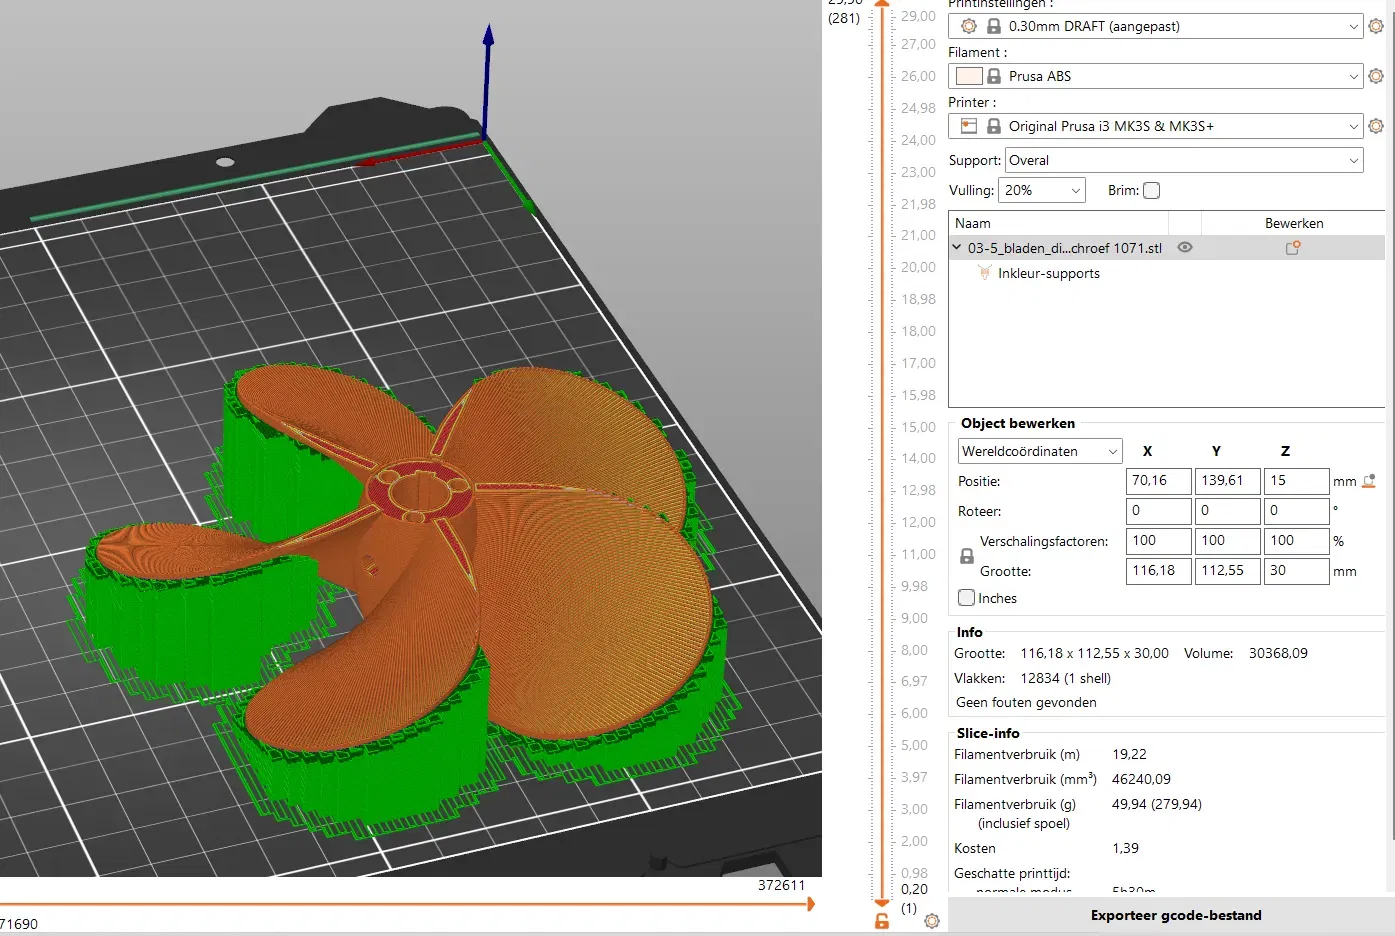1395x936 pixels.
Task: Open the Support dropdown showing Overal
Action: [x=1183, y=160]
